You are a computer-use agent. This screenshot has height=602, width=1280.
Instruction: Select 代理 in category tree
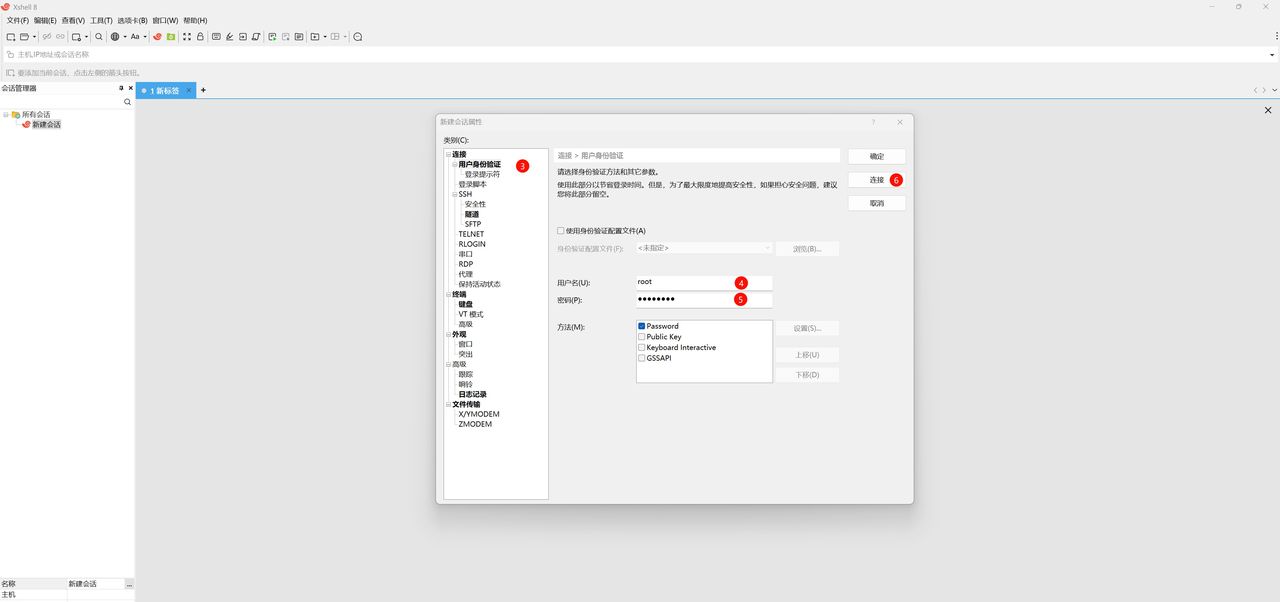pos(465,274)
